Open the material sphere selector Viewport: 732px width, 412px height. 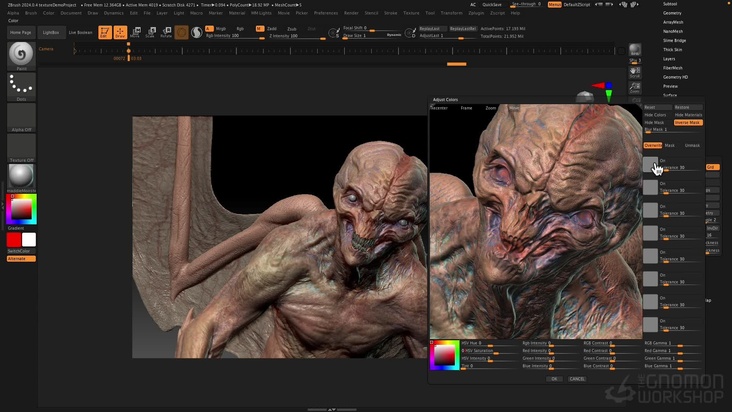pyautogui.click(x=21, y=177)
